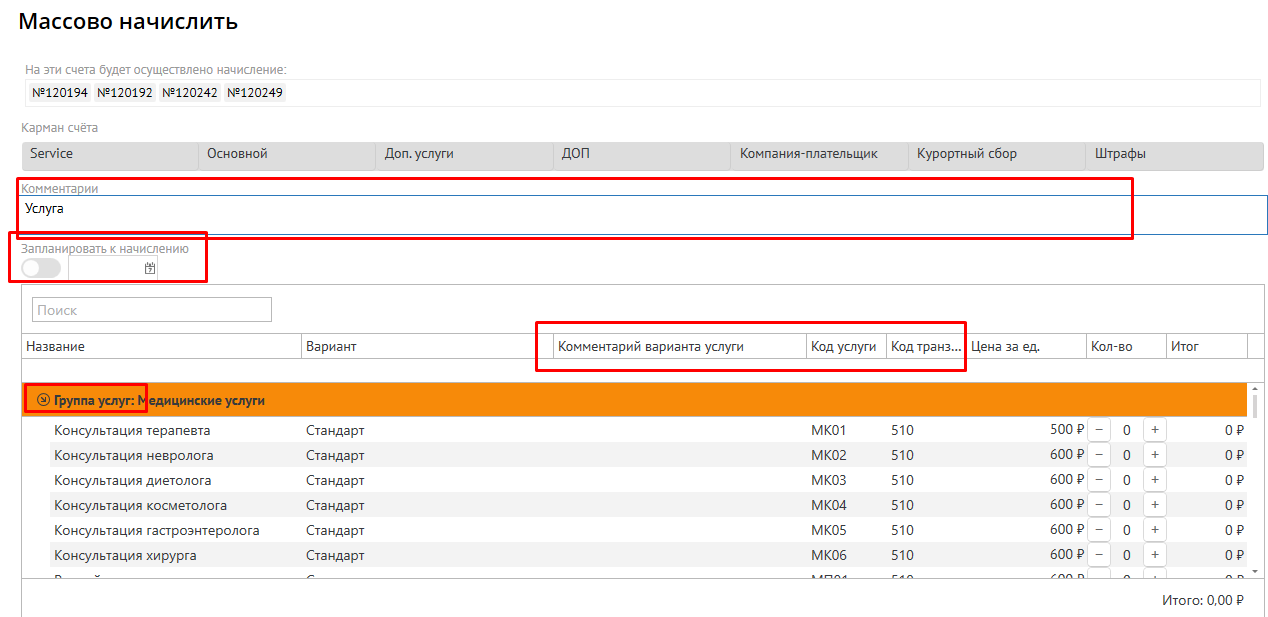Enable the Запланировать к начислению toggle
This screenshot has width=1268, height=617.
(x=41, y=268)
